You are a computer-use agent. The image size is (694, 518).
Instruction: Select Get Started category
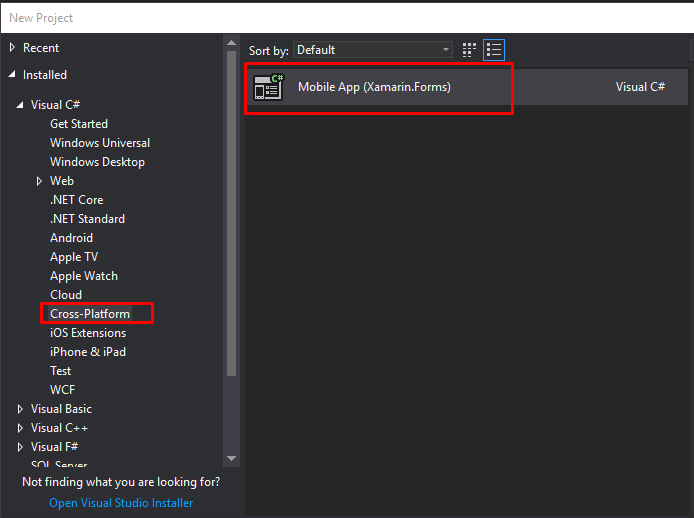[79, 124]
